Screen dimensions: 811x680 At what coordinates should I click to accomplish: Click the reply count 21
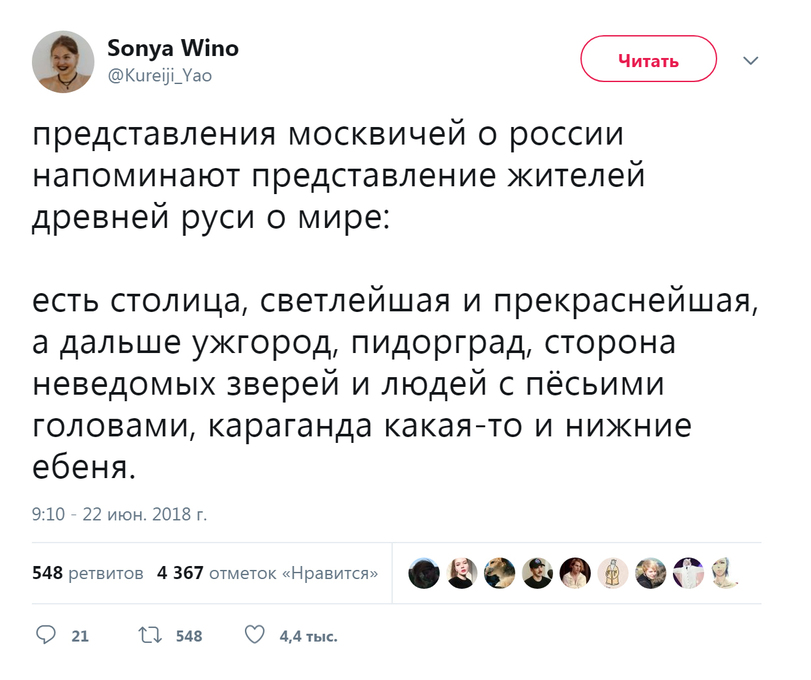click(80, 636)
